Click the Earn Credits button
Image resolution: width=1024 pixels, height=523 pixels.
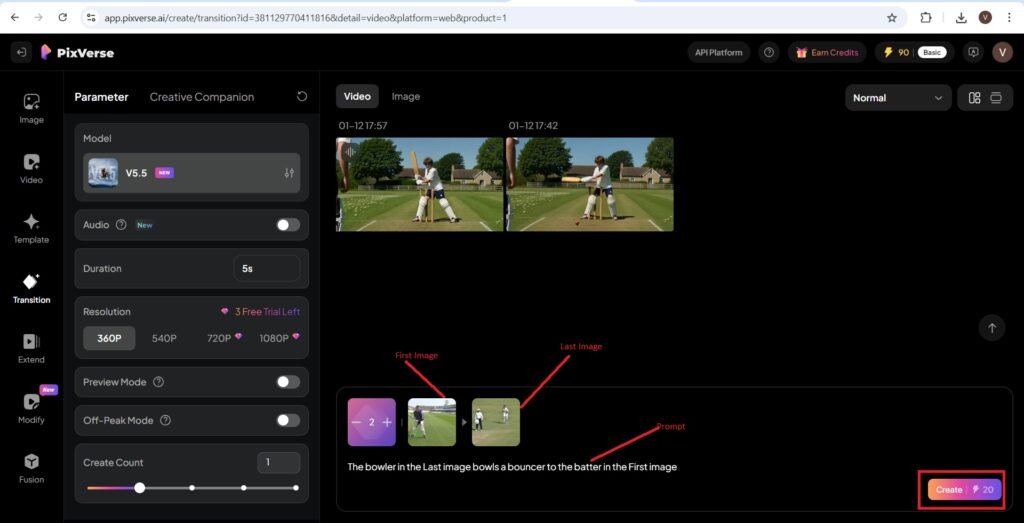pyautogui.click(x=826, y=52)
